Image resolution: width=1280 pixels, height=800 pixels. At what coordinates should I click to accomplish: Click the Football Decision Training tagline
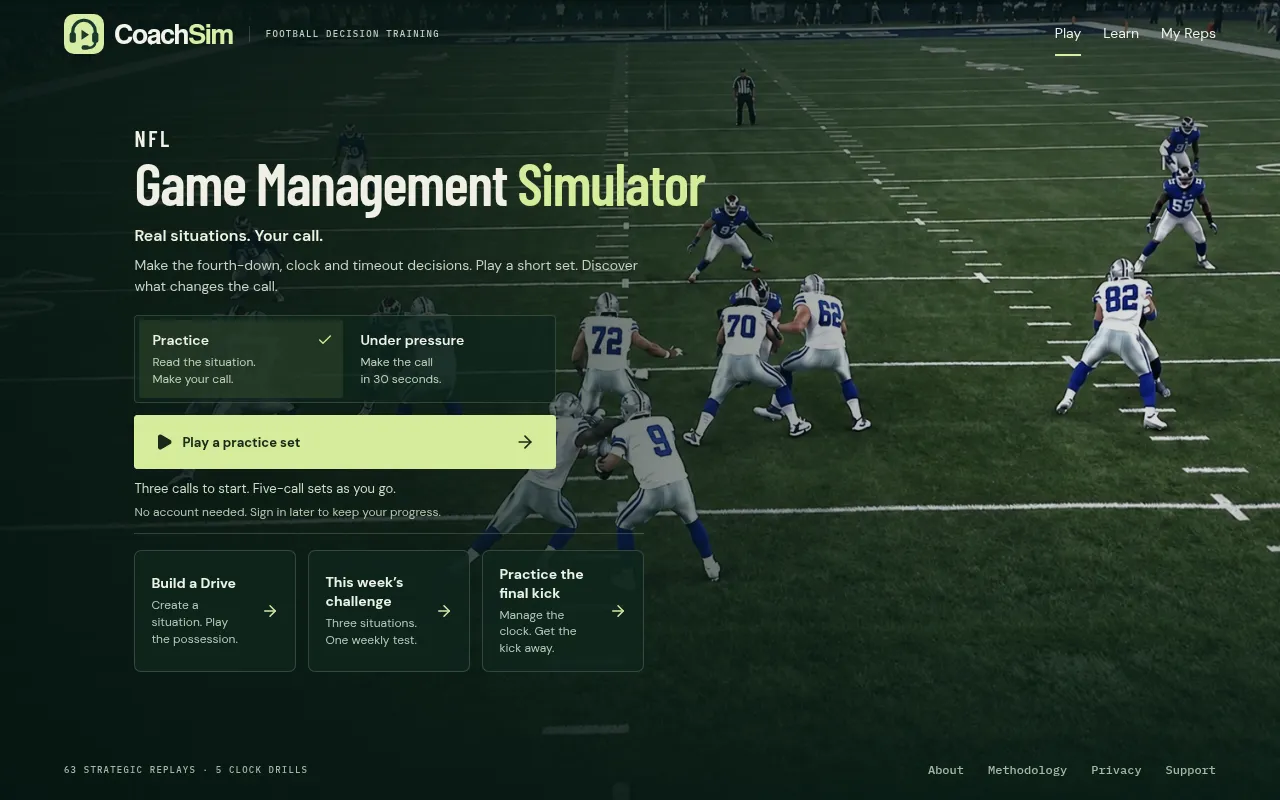pos(352,34)
